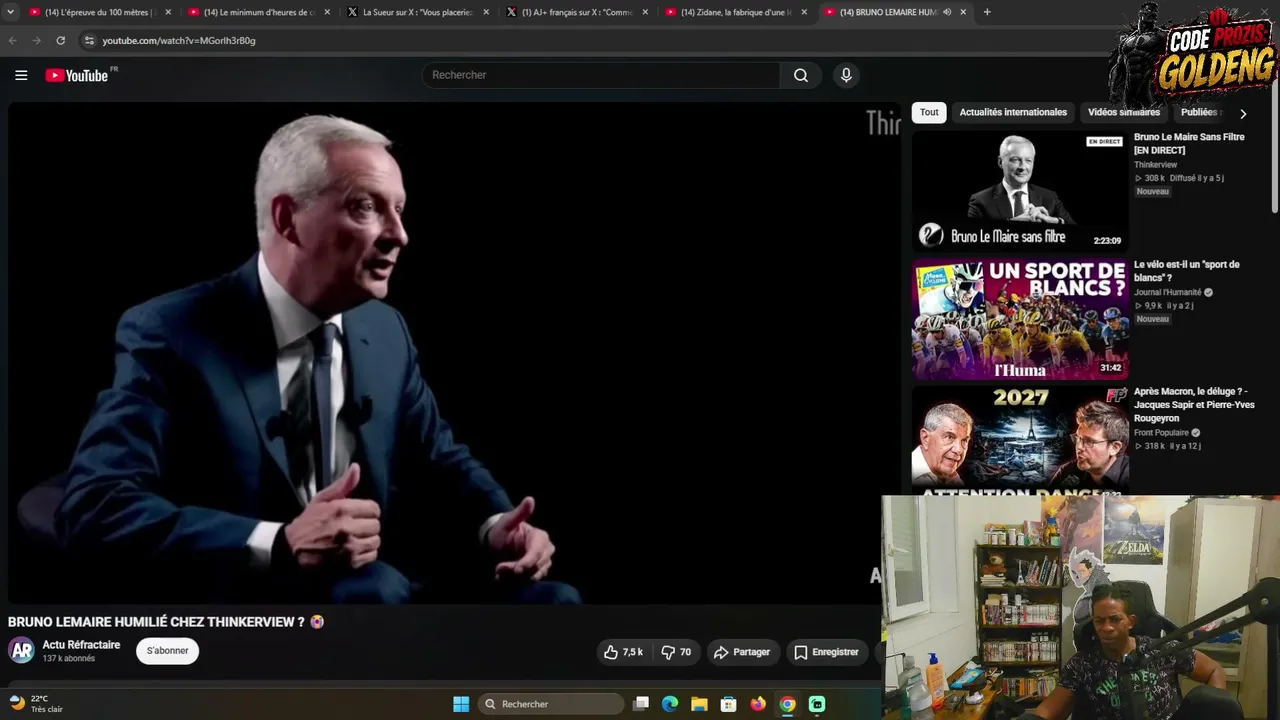Open the Windows Start menu
This screenshot has height=720, width=1280.
[461, 704]
